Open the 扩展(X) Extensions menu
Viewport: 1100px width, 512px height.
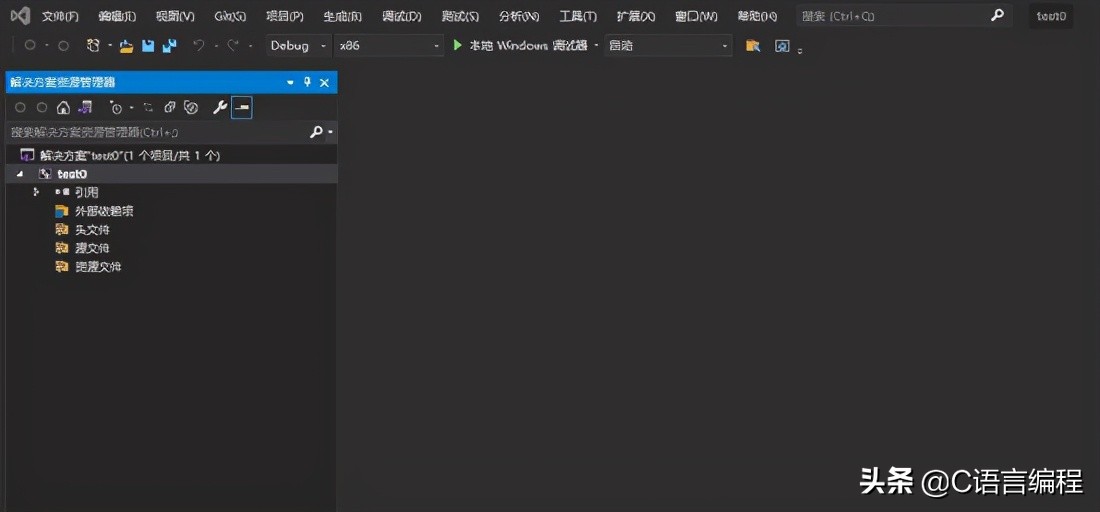[x=636, y=16]
